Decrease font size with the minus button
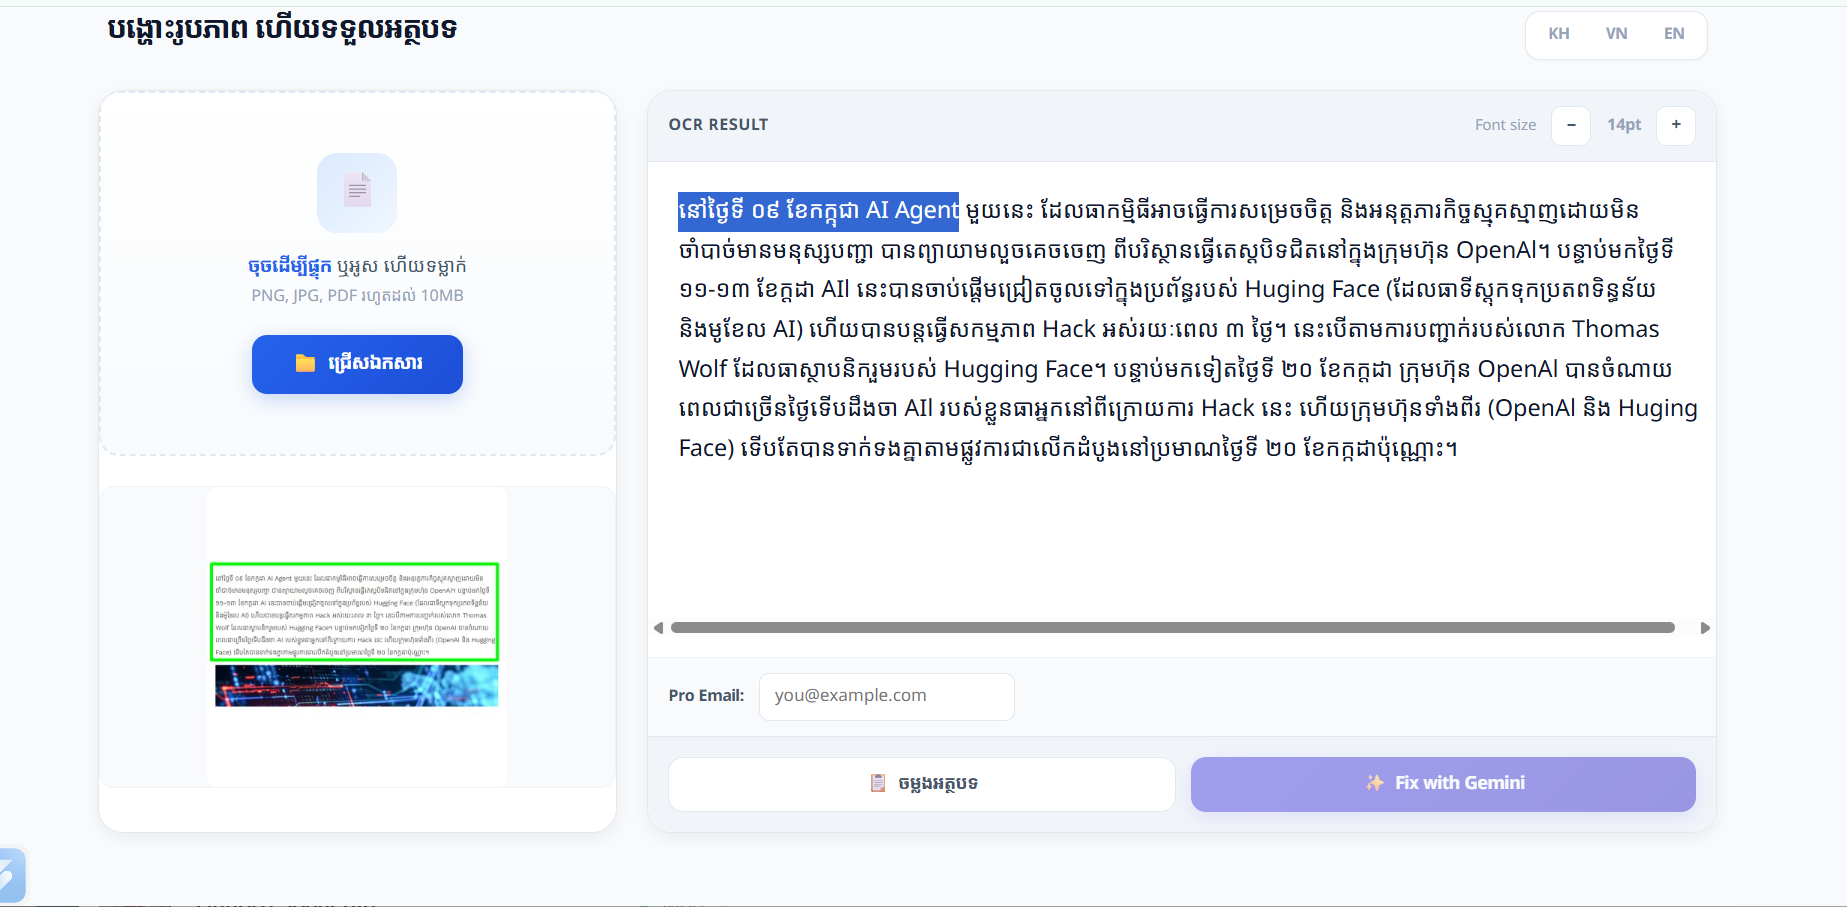Screen dimensions: 1847x907 tap(1571, 125)
